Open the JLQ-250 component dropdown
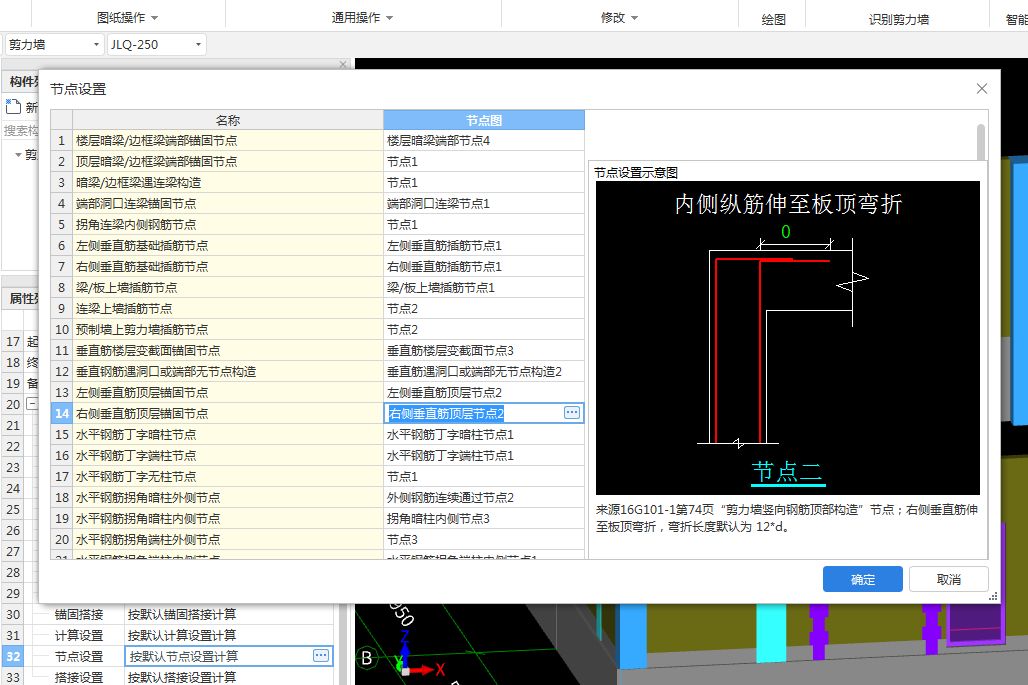 click(x=198, y=45)
